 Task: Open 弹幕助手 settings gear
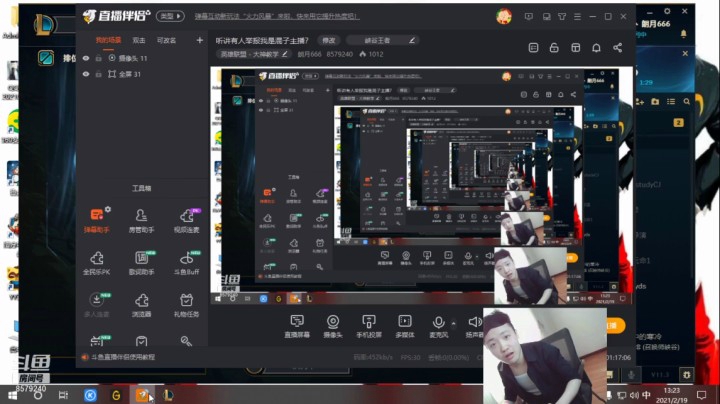pos(108,209)
